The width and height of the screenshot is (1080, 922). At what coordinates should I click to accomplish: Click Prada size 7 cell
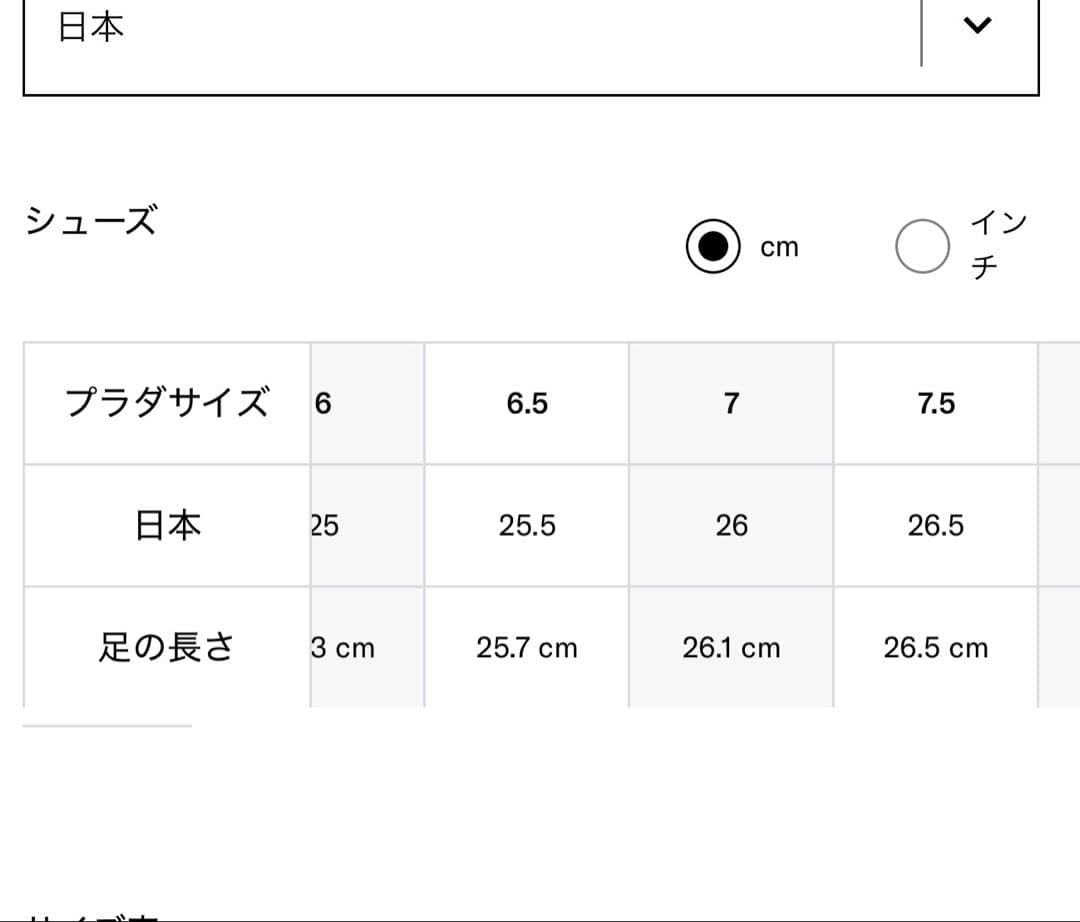[x=731, y=403]
